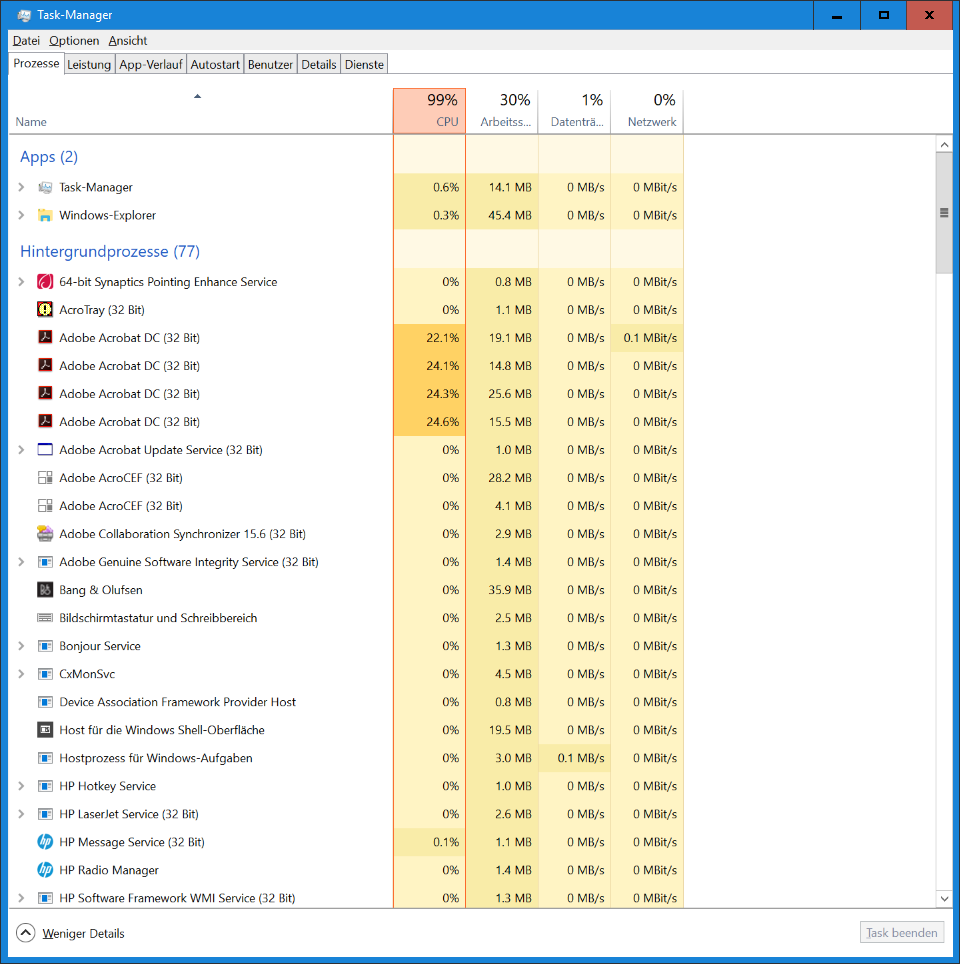Expand the CxMonSvc row
The width and height of the screenshot is (964, 964).
22,674
